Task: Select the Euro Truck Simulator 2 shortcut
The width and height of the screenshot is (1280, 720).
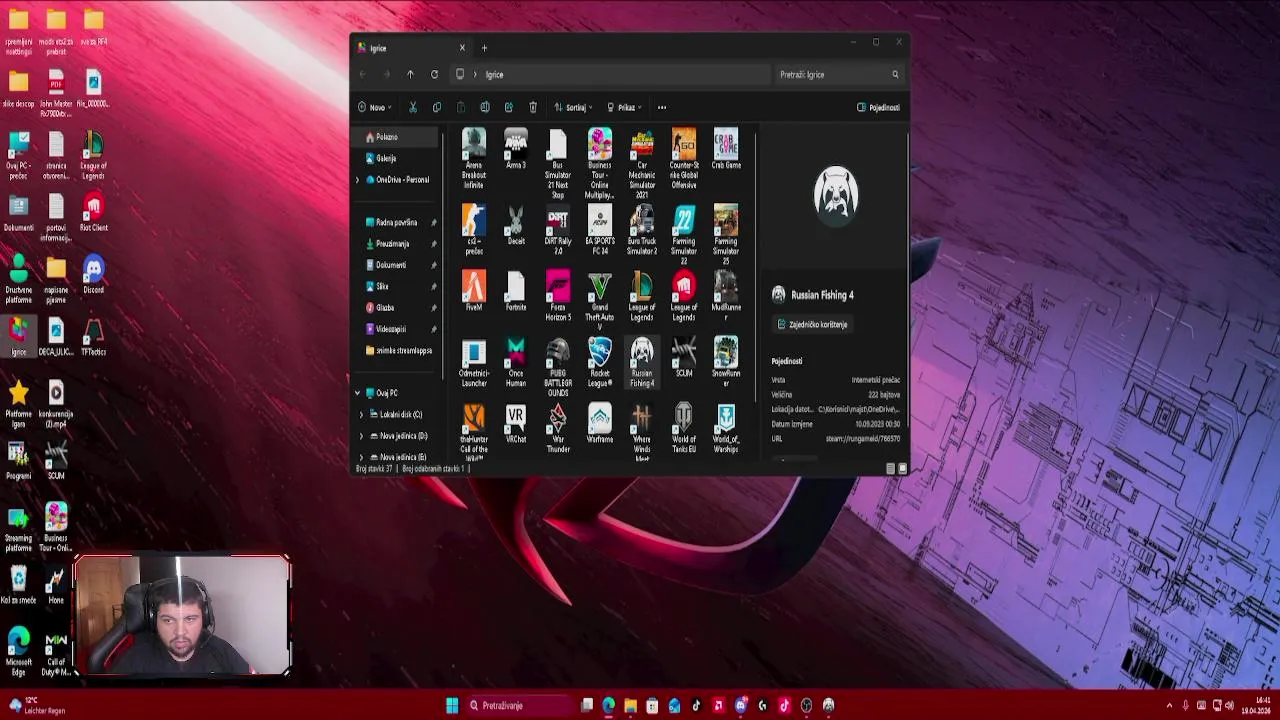Action: (642, 231)
